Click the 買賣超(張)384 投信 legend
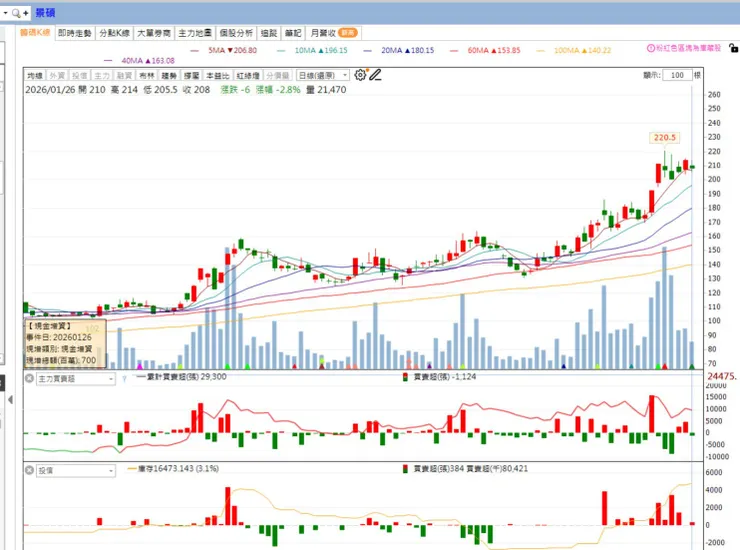 465,468
